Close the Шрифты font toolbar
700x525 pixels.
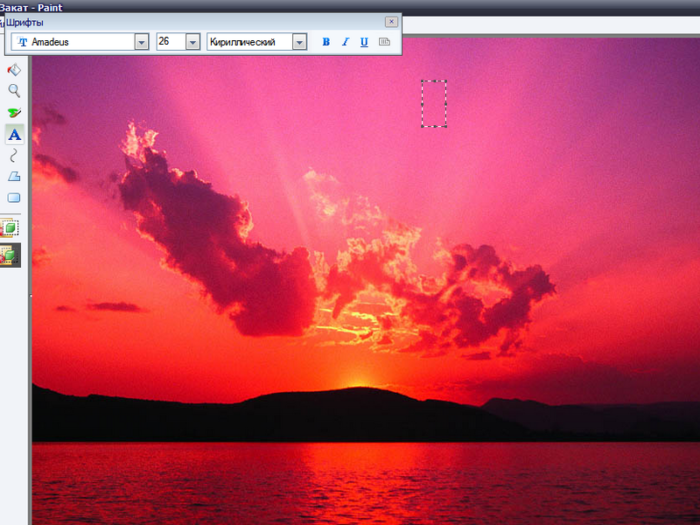pyautogui.click(x=391, y=21)
